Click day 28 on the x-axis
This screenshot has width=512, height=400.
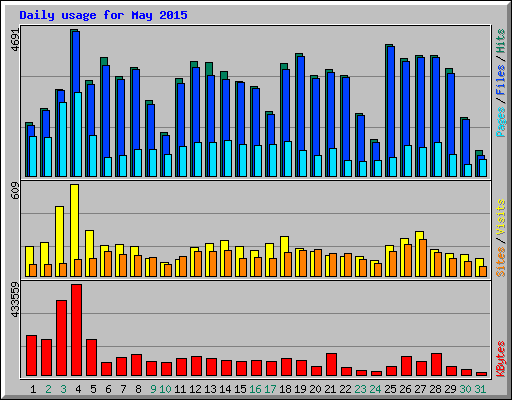[x=435, y=389]
